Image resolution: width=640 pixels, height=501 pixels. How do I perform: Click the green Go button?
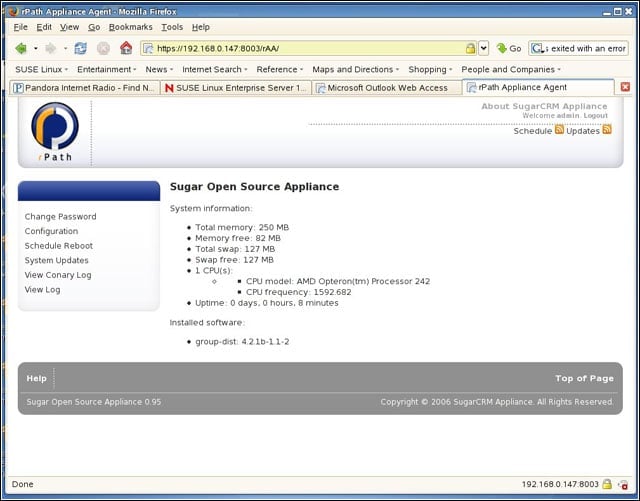click(509, 49)
